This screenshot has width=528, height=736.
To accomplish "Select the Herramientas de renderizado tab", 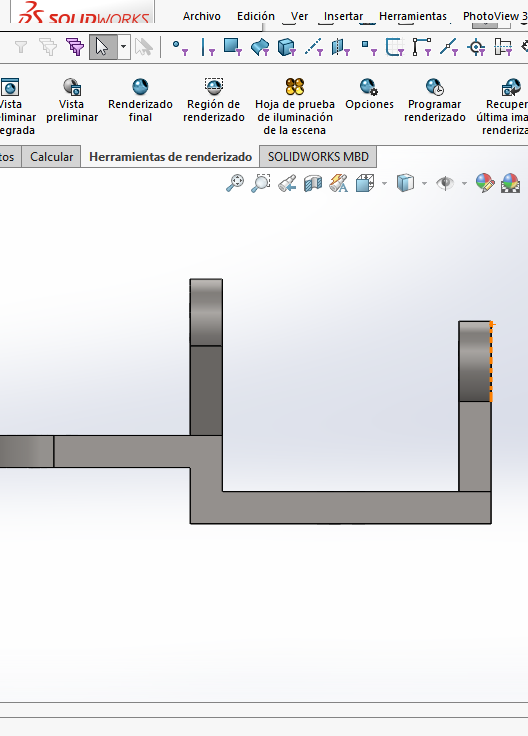I will 170,157.
